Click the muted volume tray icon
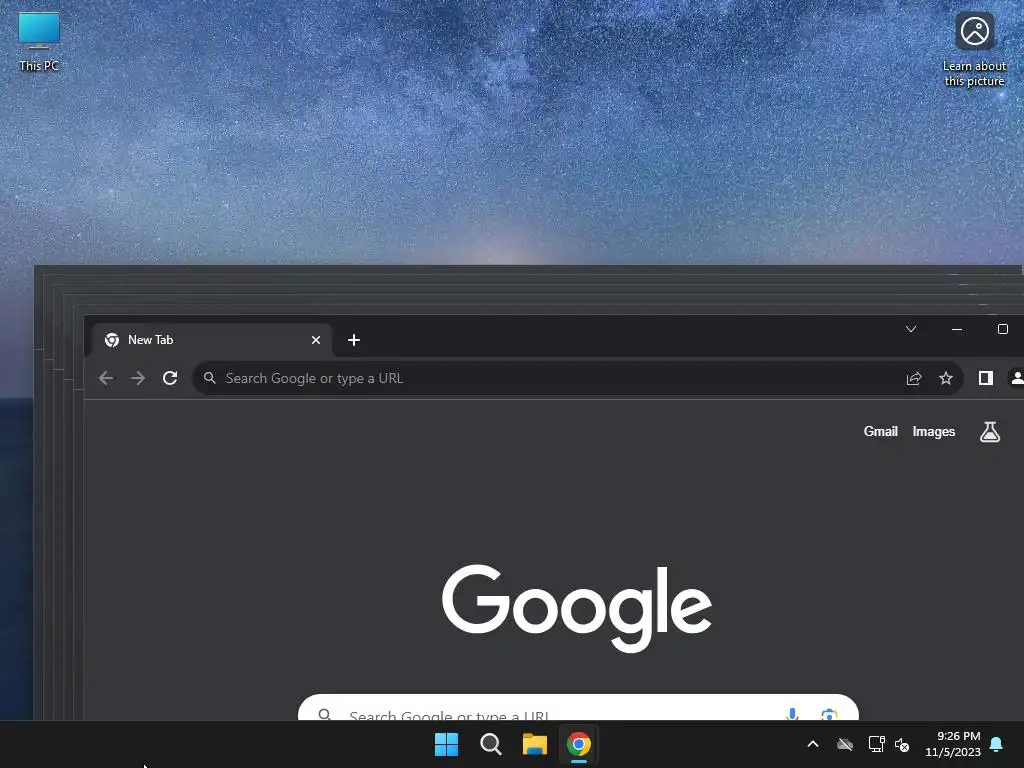1024x768 pixels. click(x=902, y=744)
